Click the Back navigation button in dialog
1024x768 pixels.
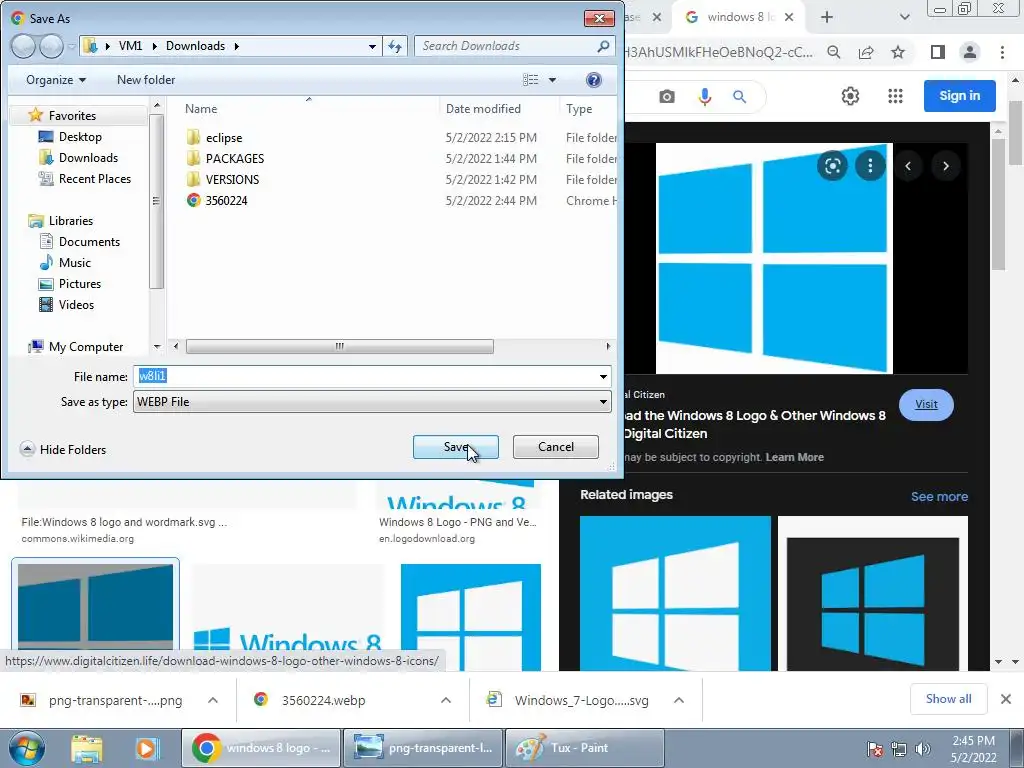point(23,46)
